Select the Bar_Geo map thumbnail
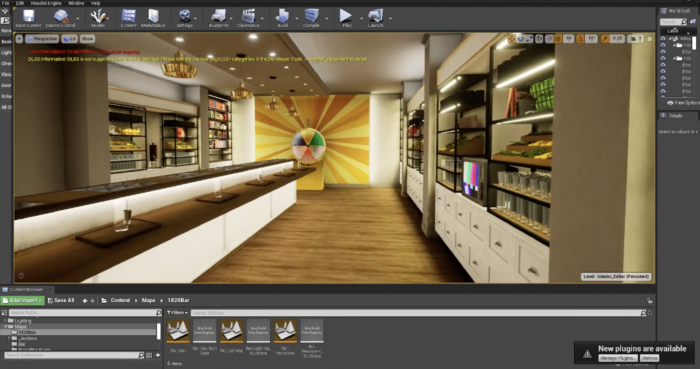 click(178, 331)
